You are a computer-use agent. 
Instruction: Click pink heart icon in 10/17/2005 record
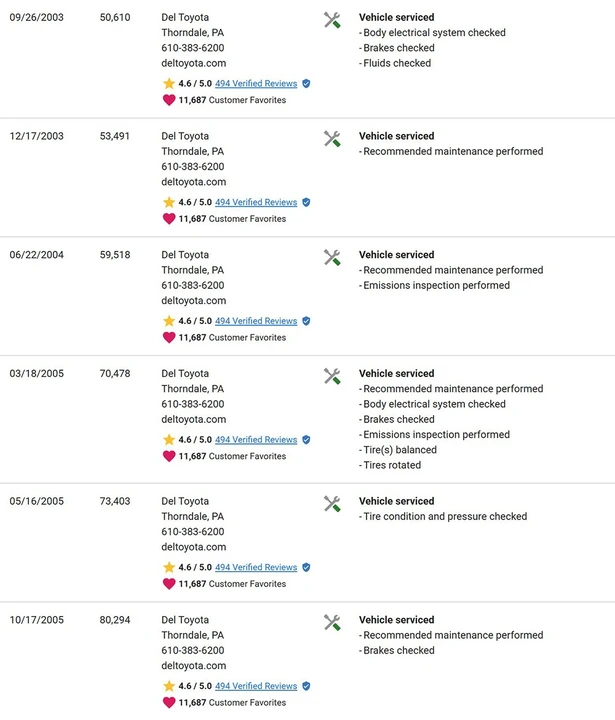(x=169, y=703)
